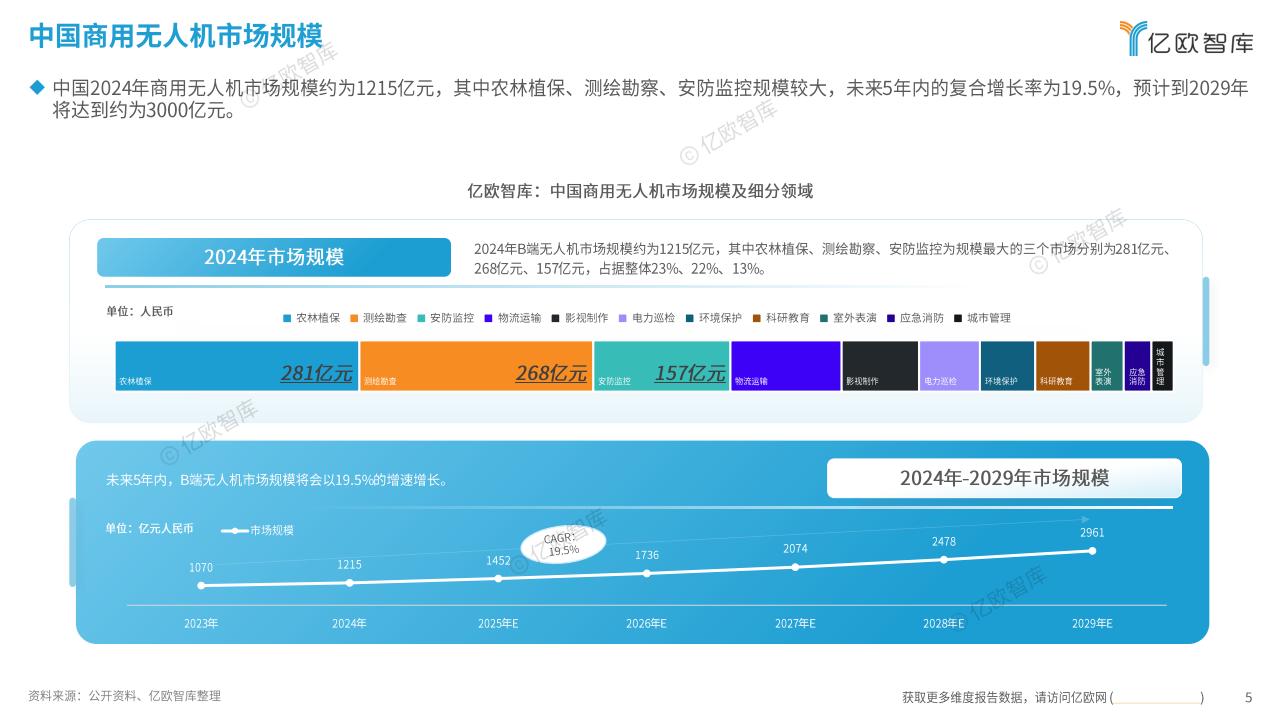Viewport: 1280px width, 720px height.
Task: Click the 单位：亿元人民币 unit label
Action: (x=150, y=529)
